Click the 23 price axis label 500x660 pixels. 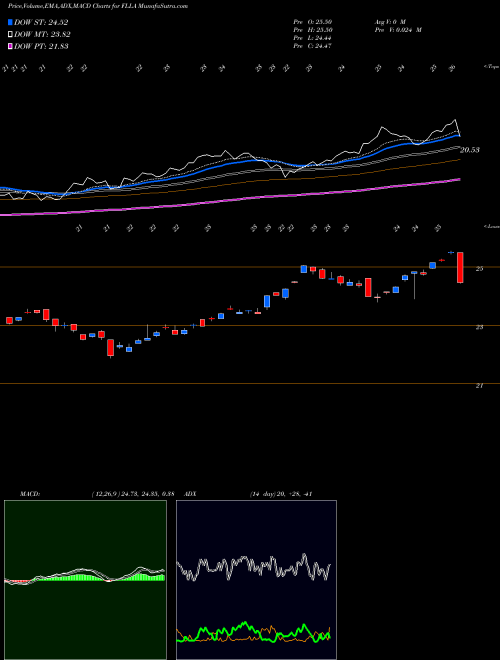[479, 327]
